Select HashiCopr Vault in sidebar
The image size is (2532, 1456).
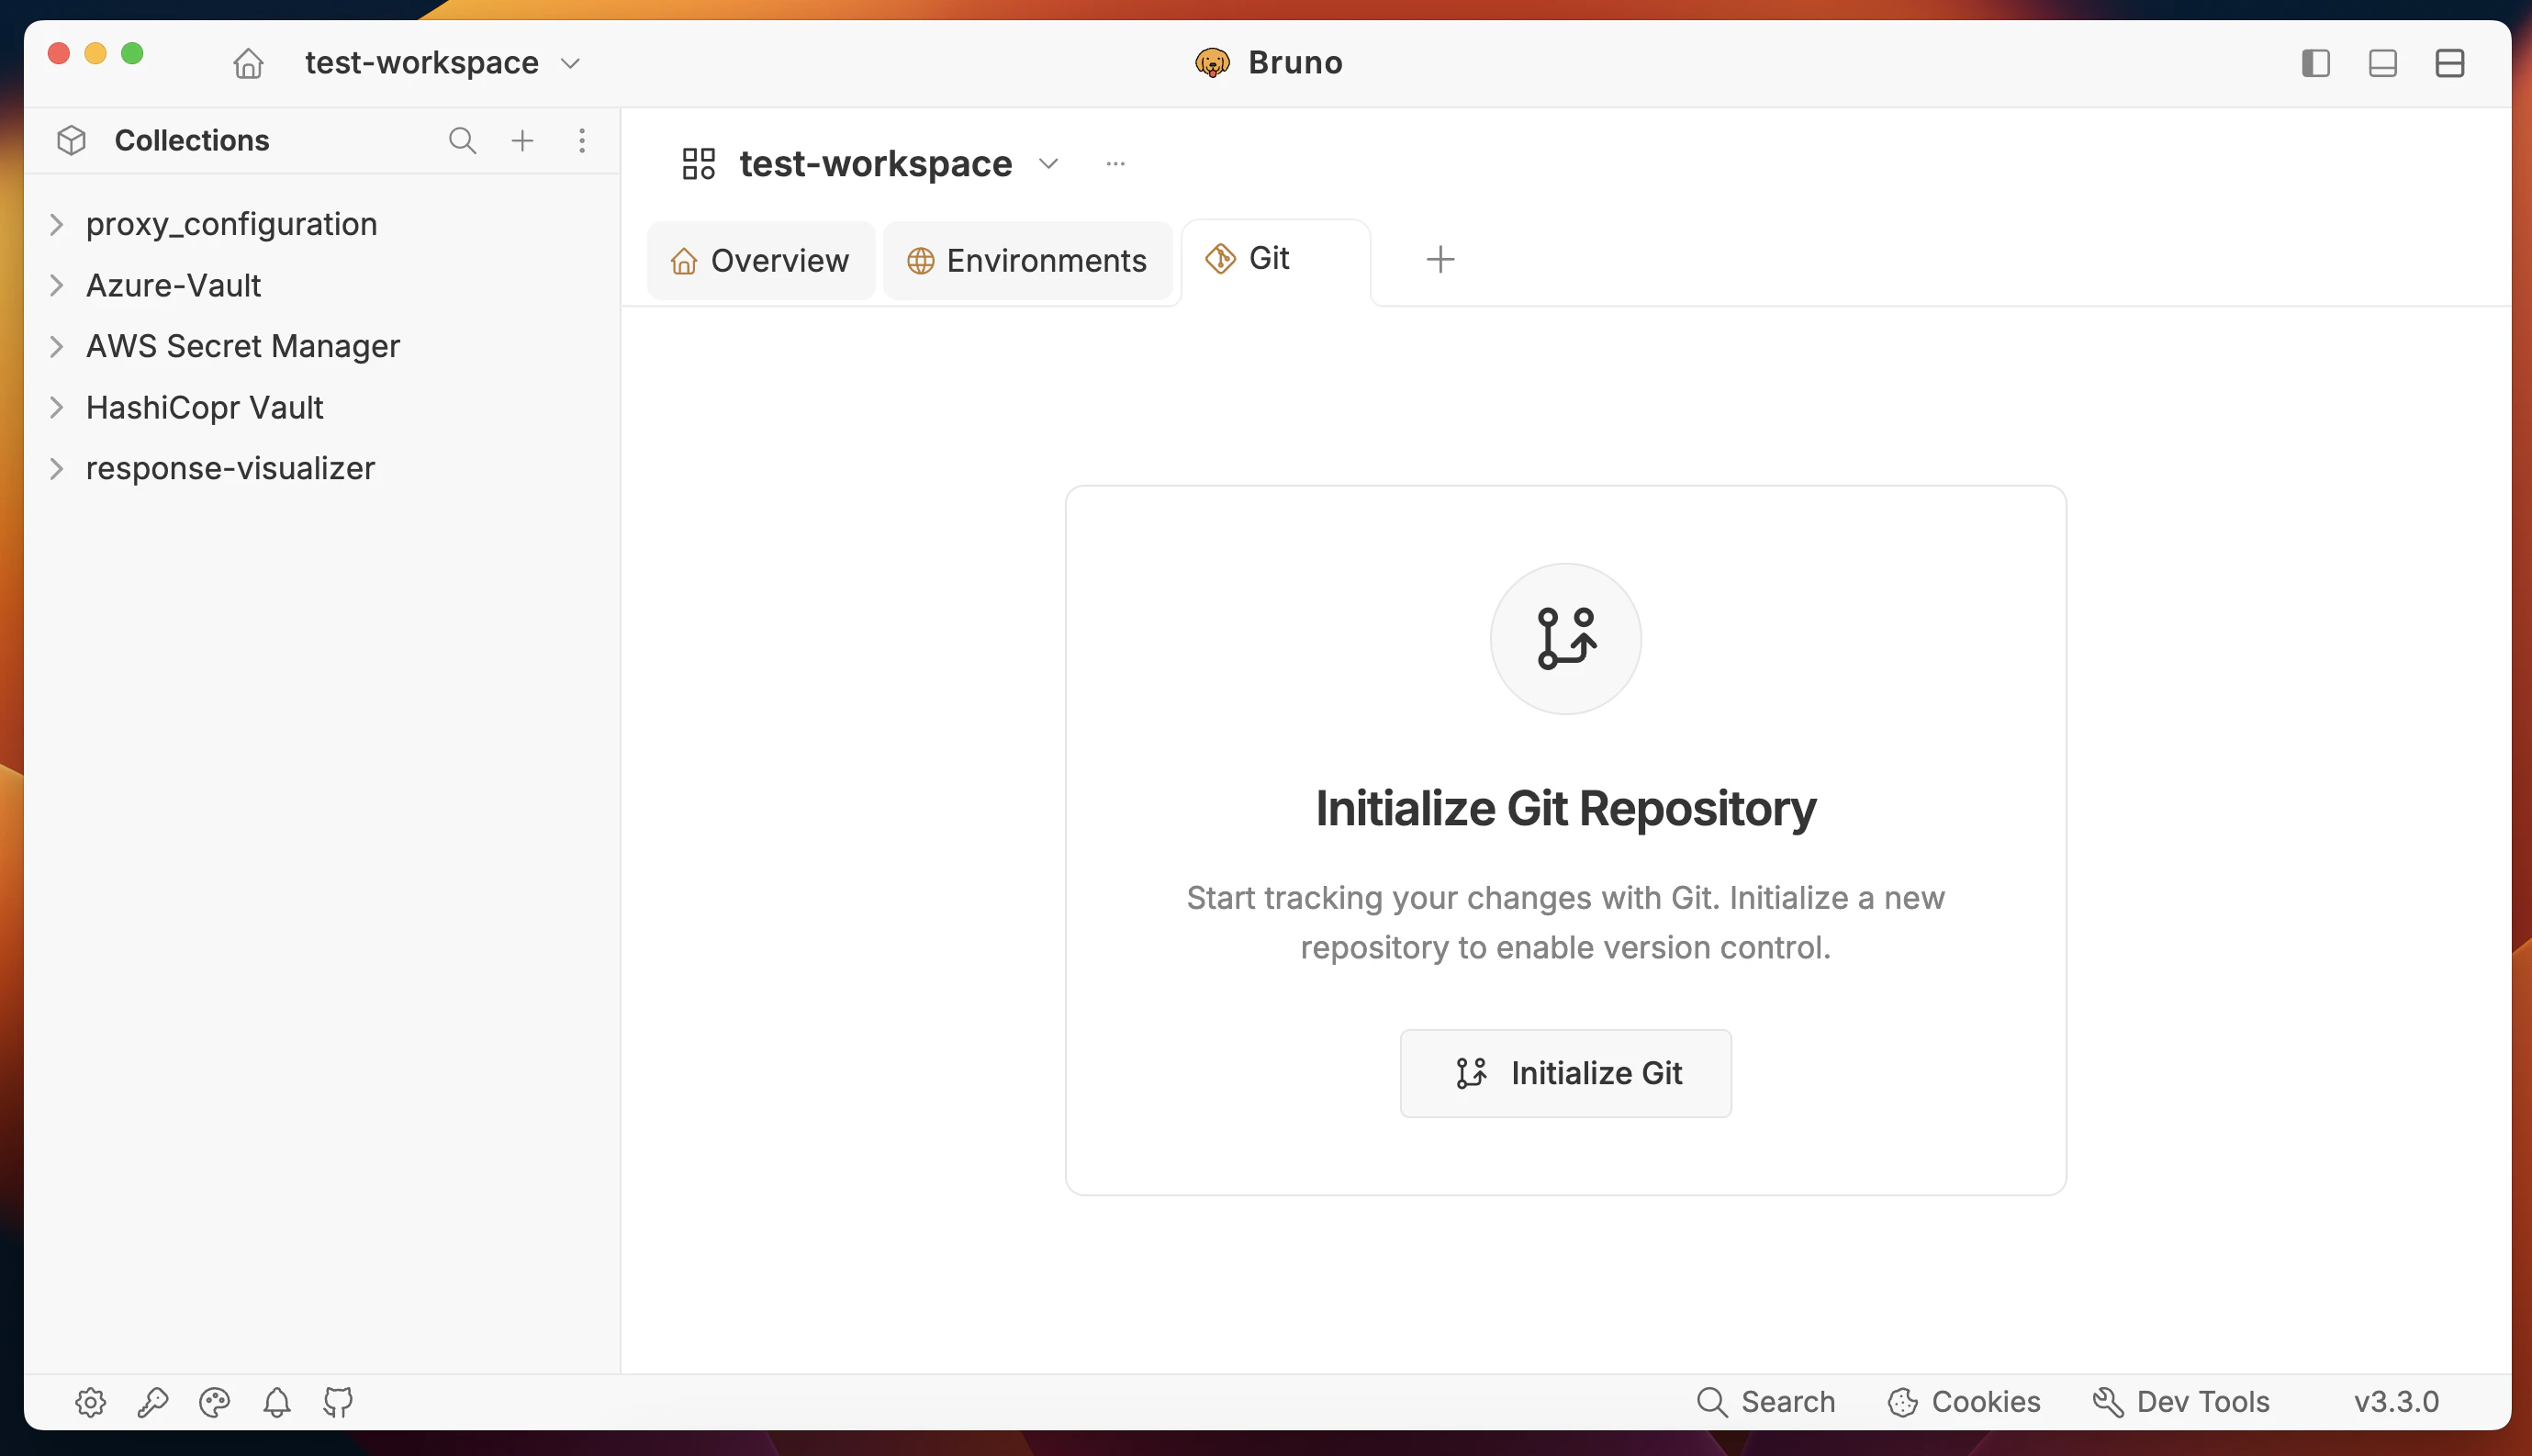click(x=205, y=407)
